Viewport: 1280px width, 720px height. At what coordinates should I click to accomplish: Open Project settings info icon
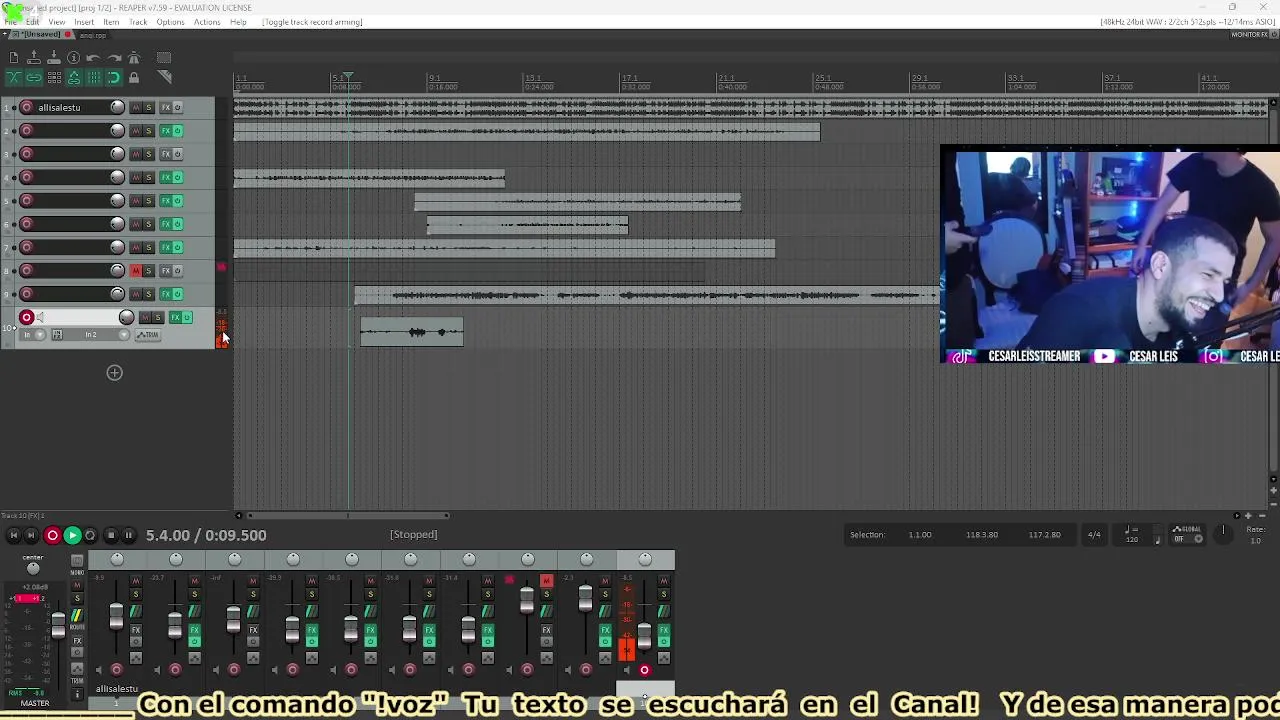tap(74, 58)
